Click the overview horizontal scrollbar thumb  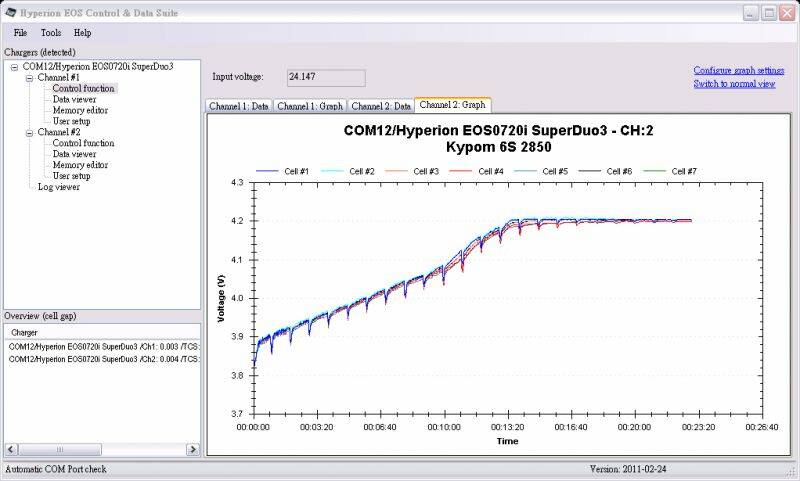click(60, 449)
